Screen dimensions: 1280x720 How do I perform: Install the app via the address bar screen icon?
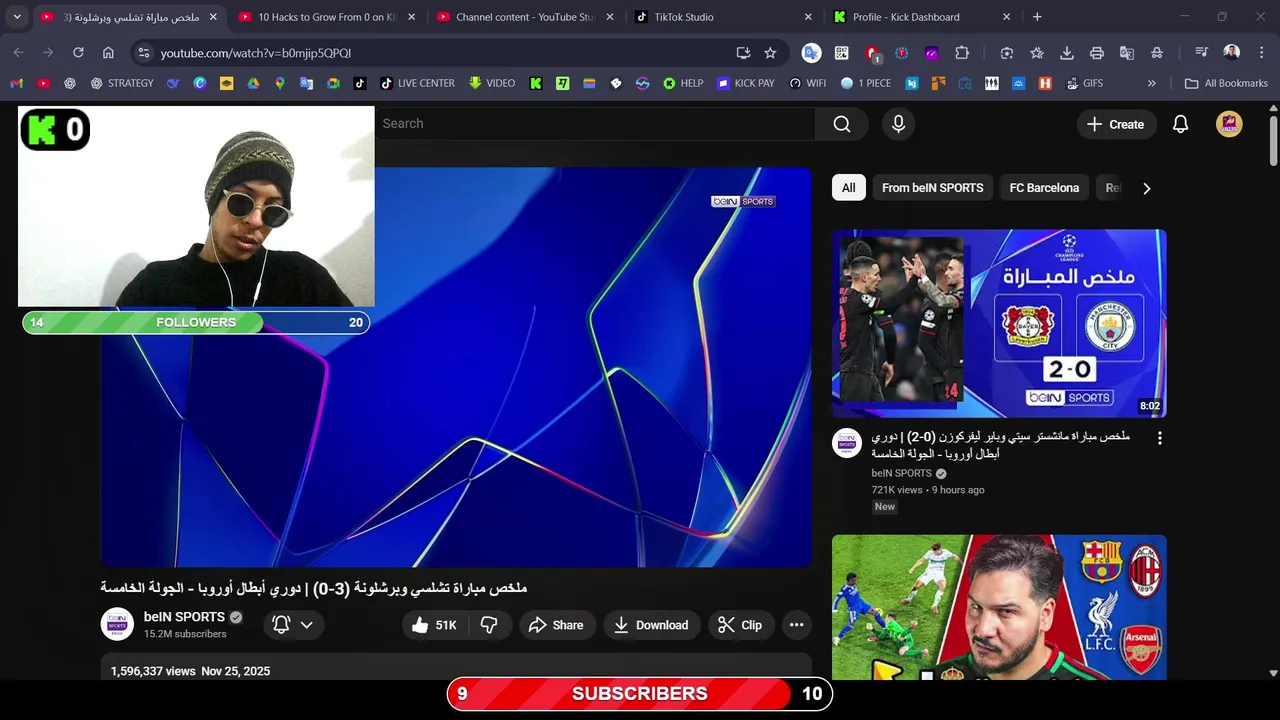(743, 53)
